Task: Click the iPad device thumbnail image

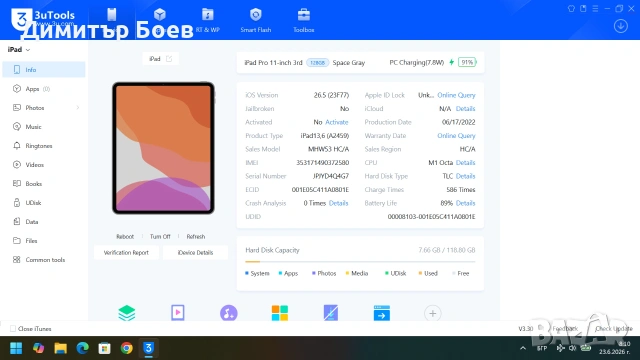Action: [x=163, y=148]
